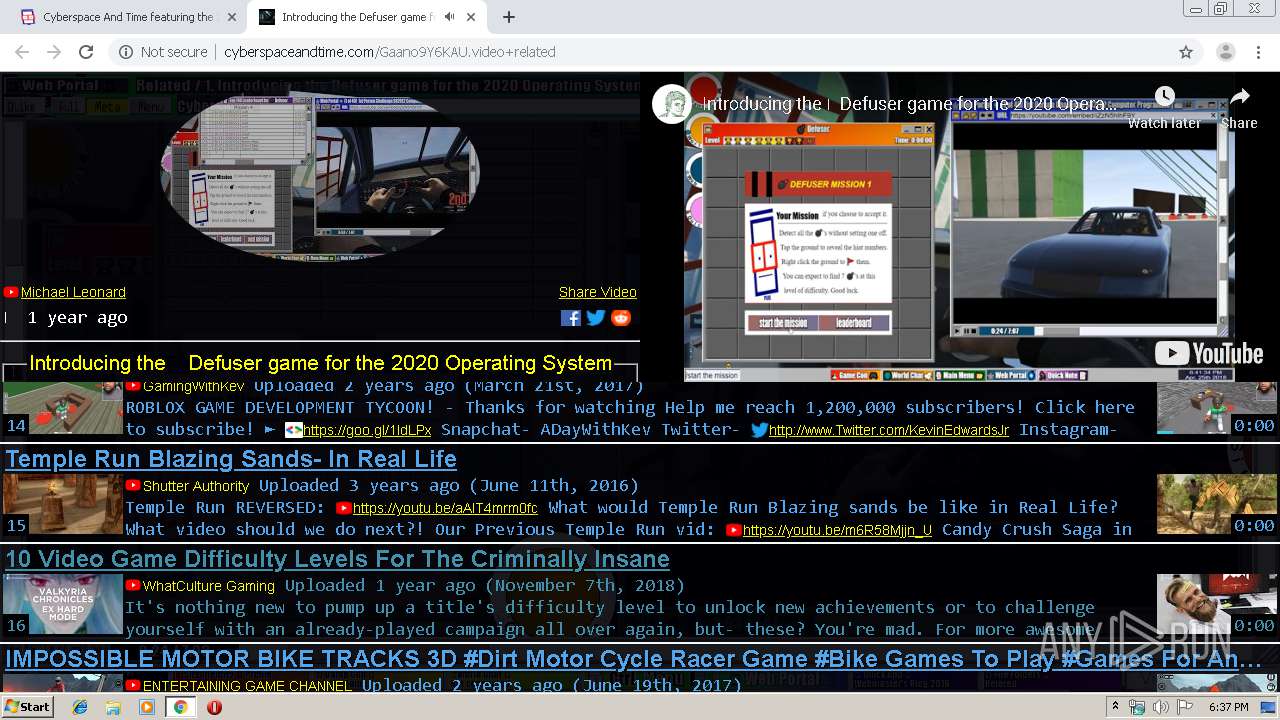Click the YouTube icon before WhatCulture Gaming

[x=133, y=586]
